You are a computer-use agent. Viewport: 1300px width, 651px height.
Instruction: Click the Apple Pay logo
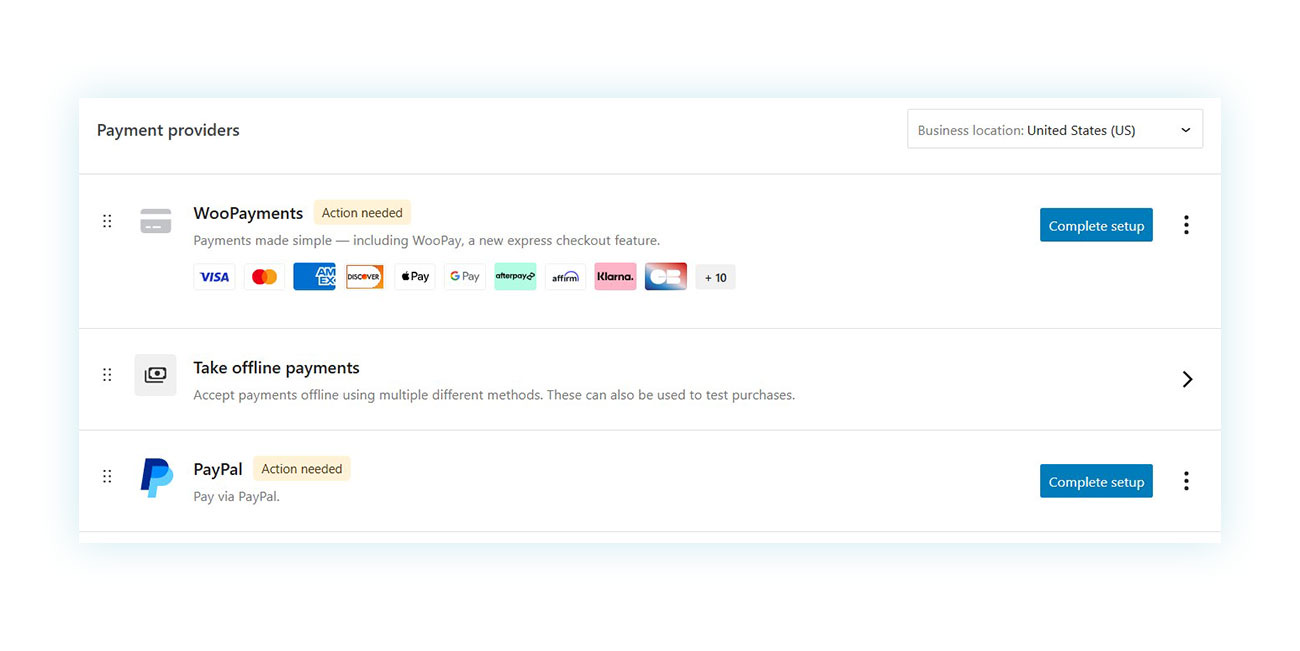coord(414,277)
